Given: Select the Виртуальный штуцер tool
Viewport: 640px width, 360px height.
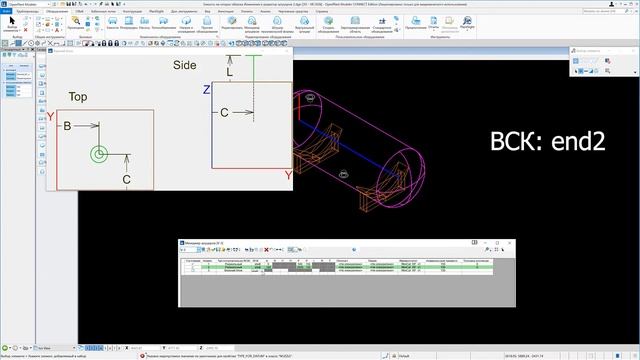Looking at the screenshot, I should tap(304, 24).
